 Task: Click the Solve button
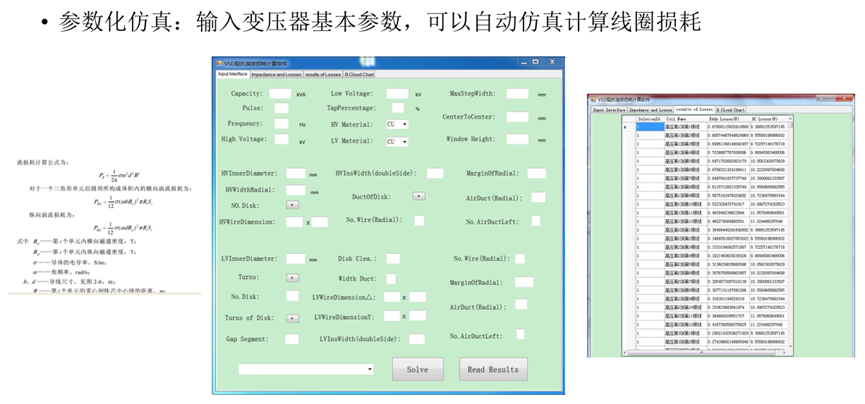click(x=418, y=369)
